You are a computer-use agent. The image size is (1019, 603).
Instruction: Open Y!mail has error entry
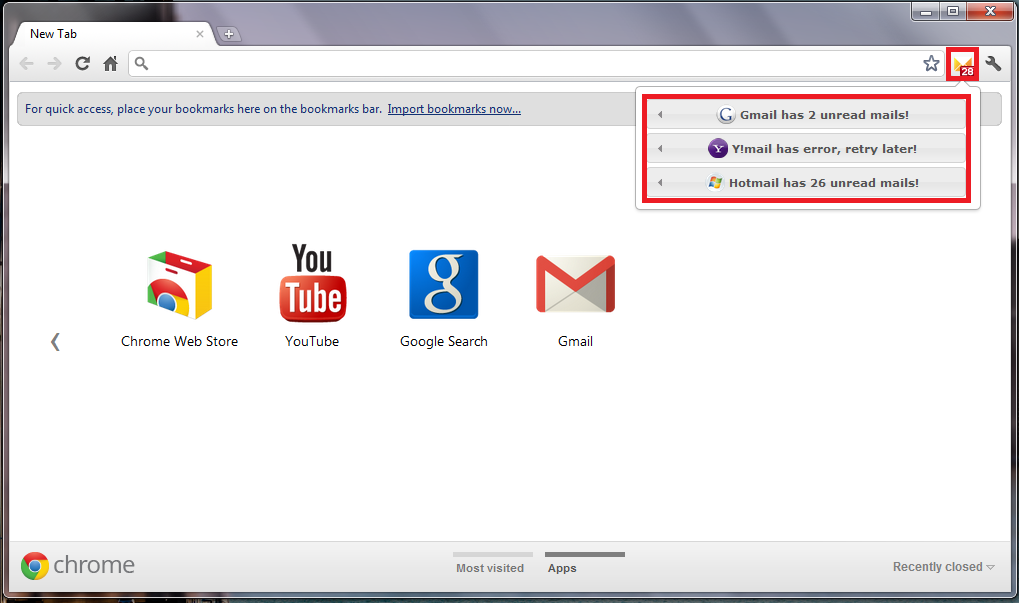806,149
